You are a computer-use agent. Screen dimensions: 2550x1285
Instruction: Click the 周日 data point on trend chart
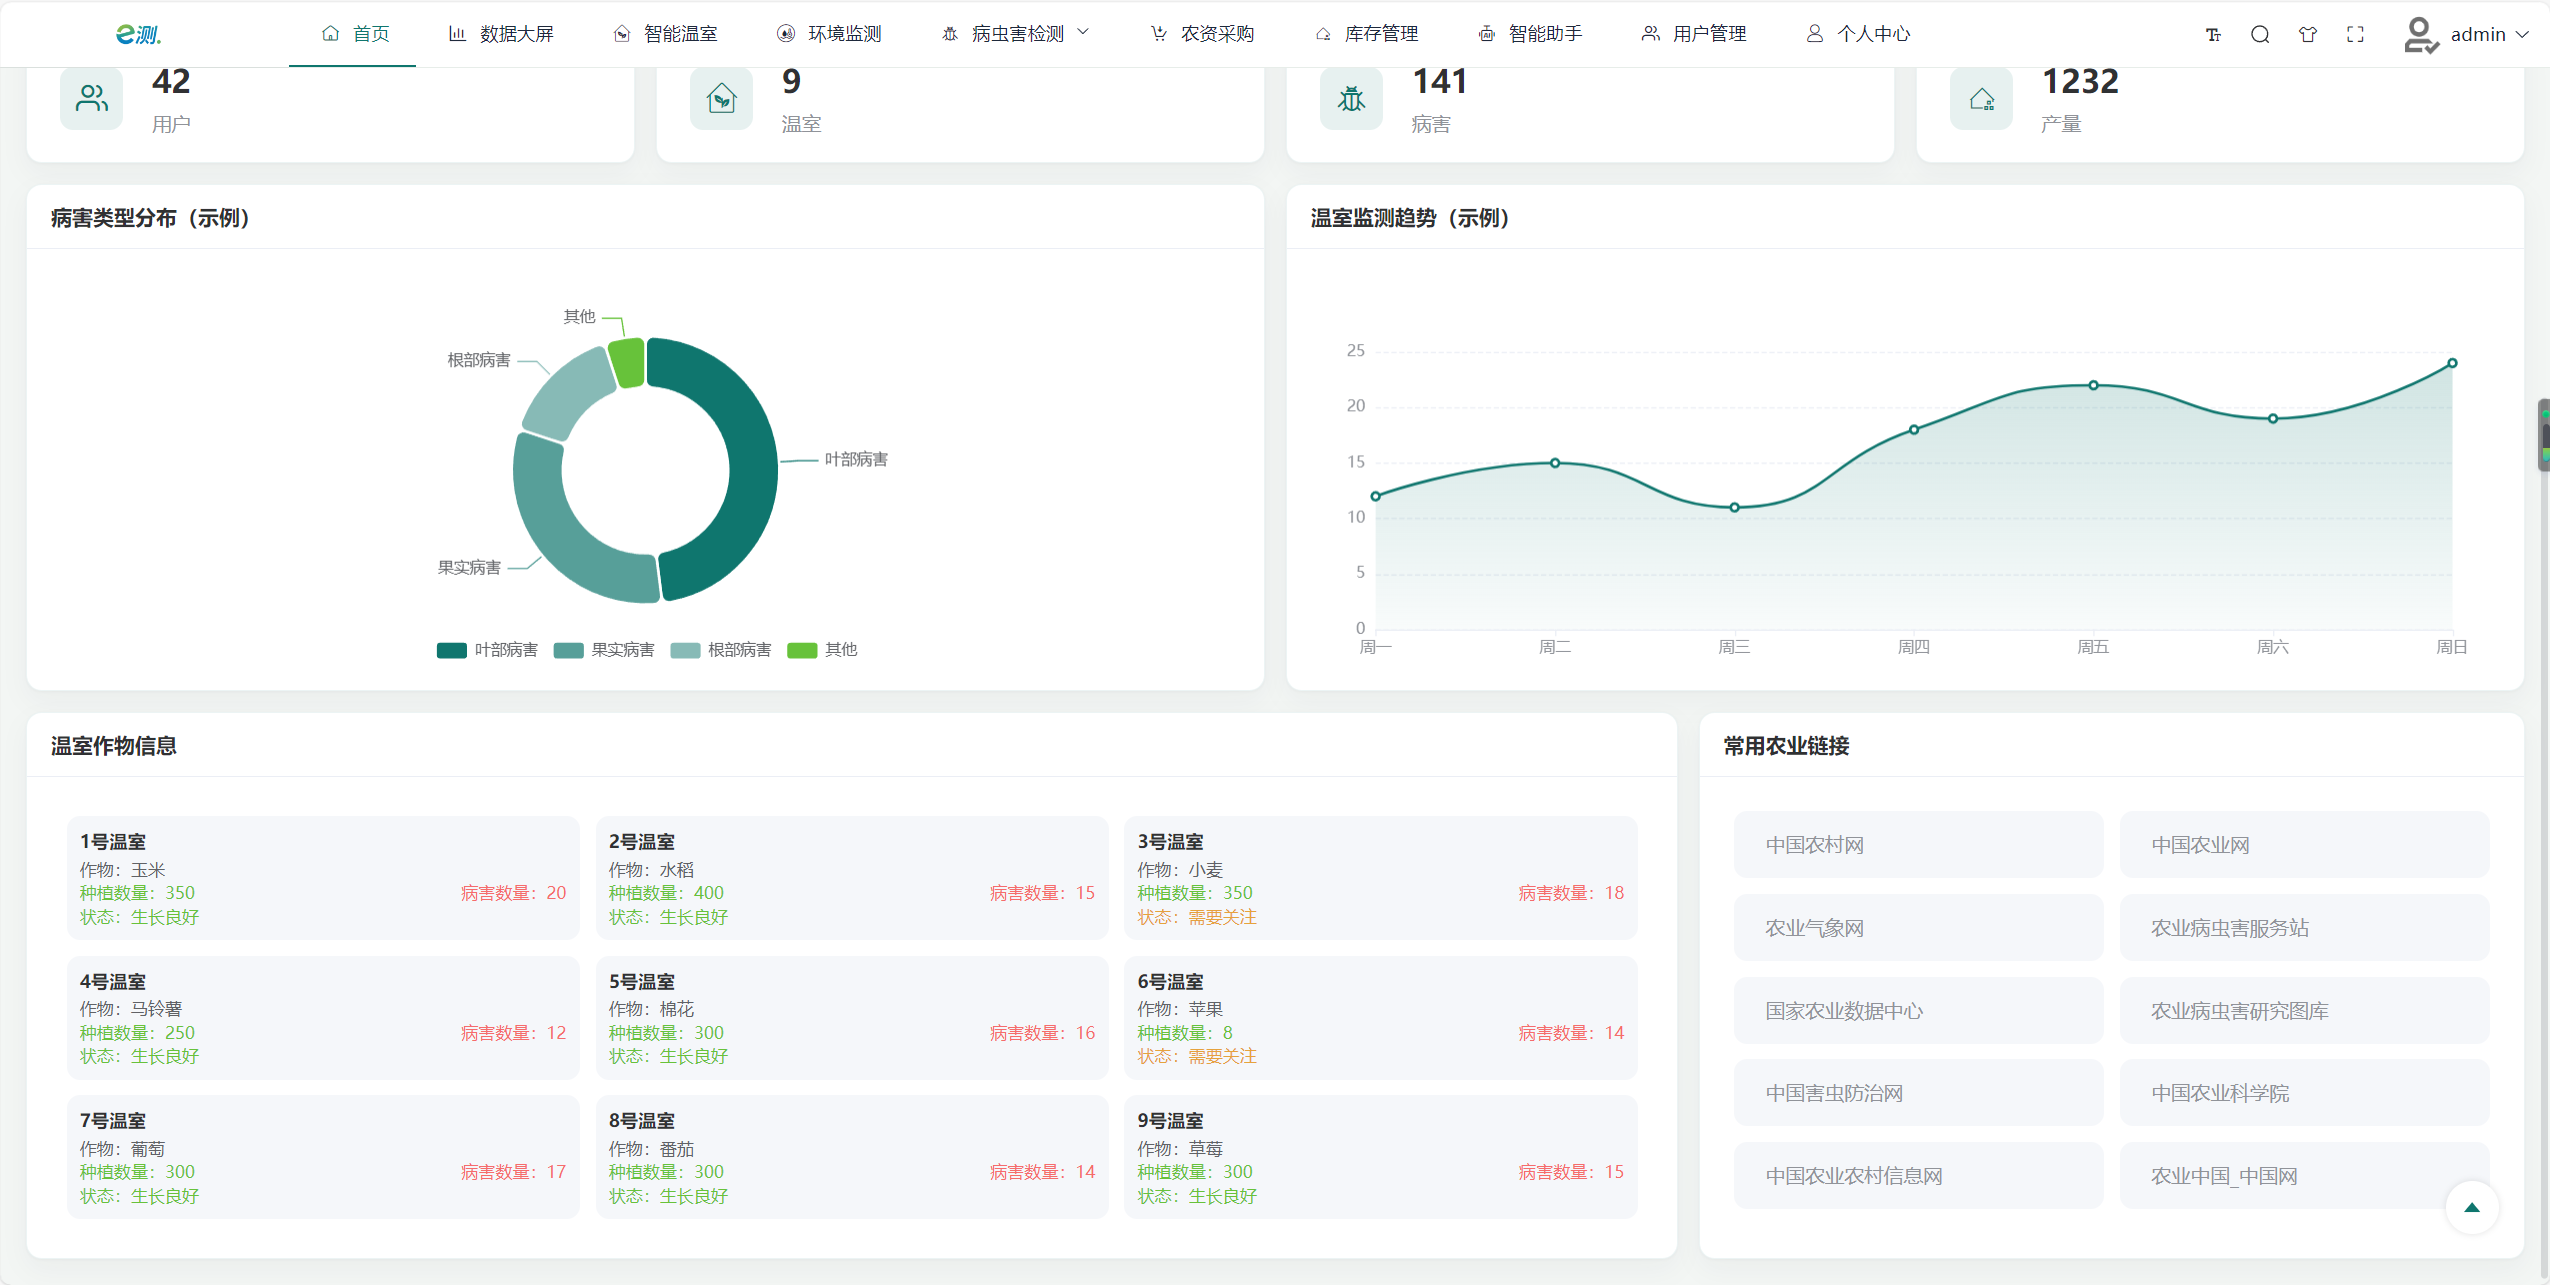point(2452,363)
